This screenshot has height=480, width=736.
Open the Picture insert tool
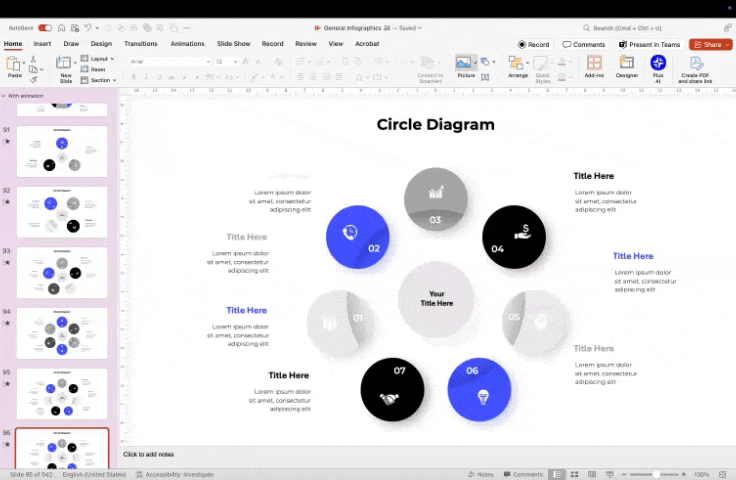coord(465,64)
